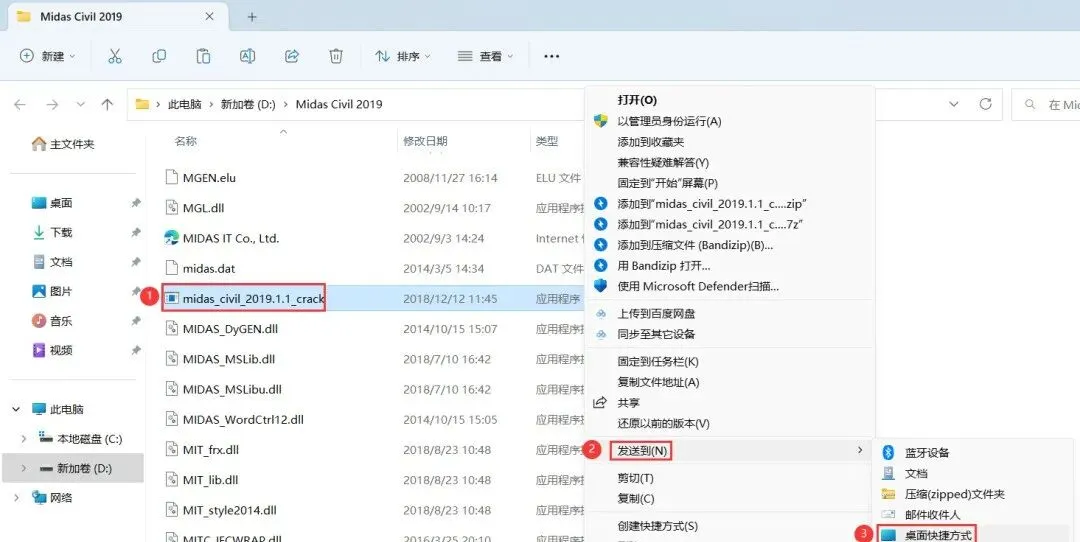This screenshot has height=542, width=1080.
Task: Open 文档 in sidebar
Action: [52, 262]
